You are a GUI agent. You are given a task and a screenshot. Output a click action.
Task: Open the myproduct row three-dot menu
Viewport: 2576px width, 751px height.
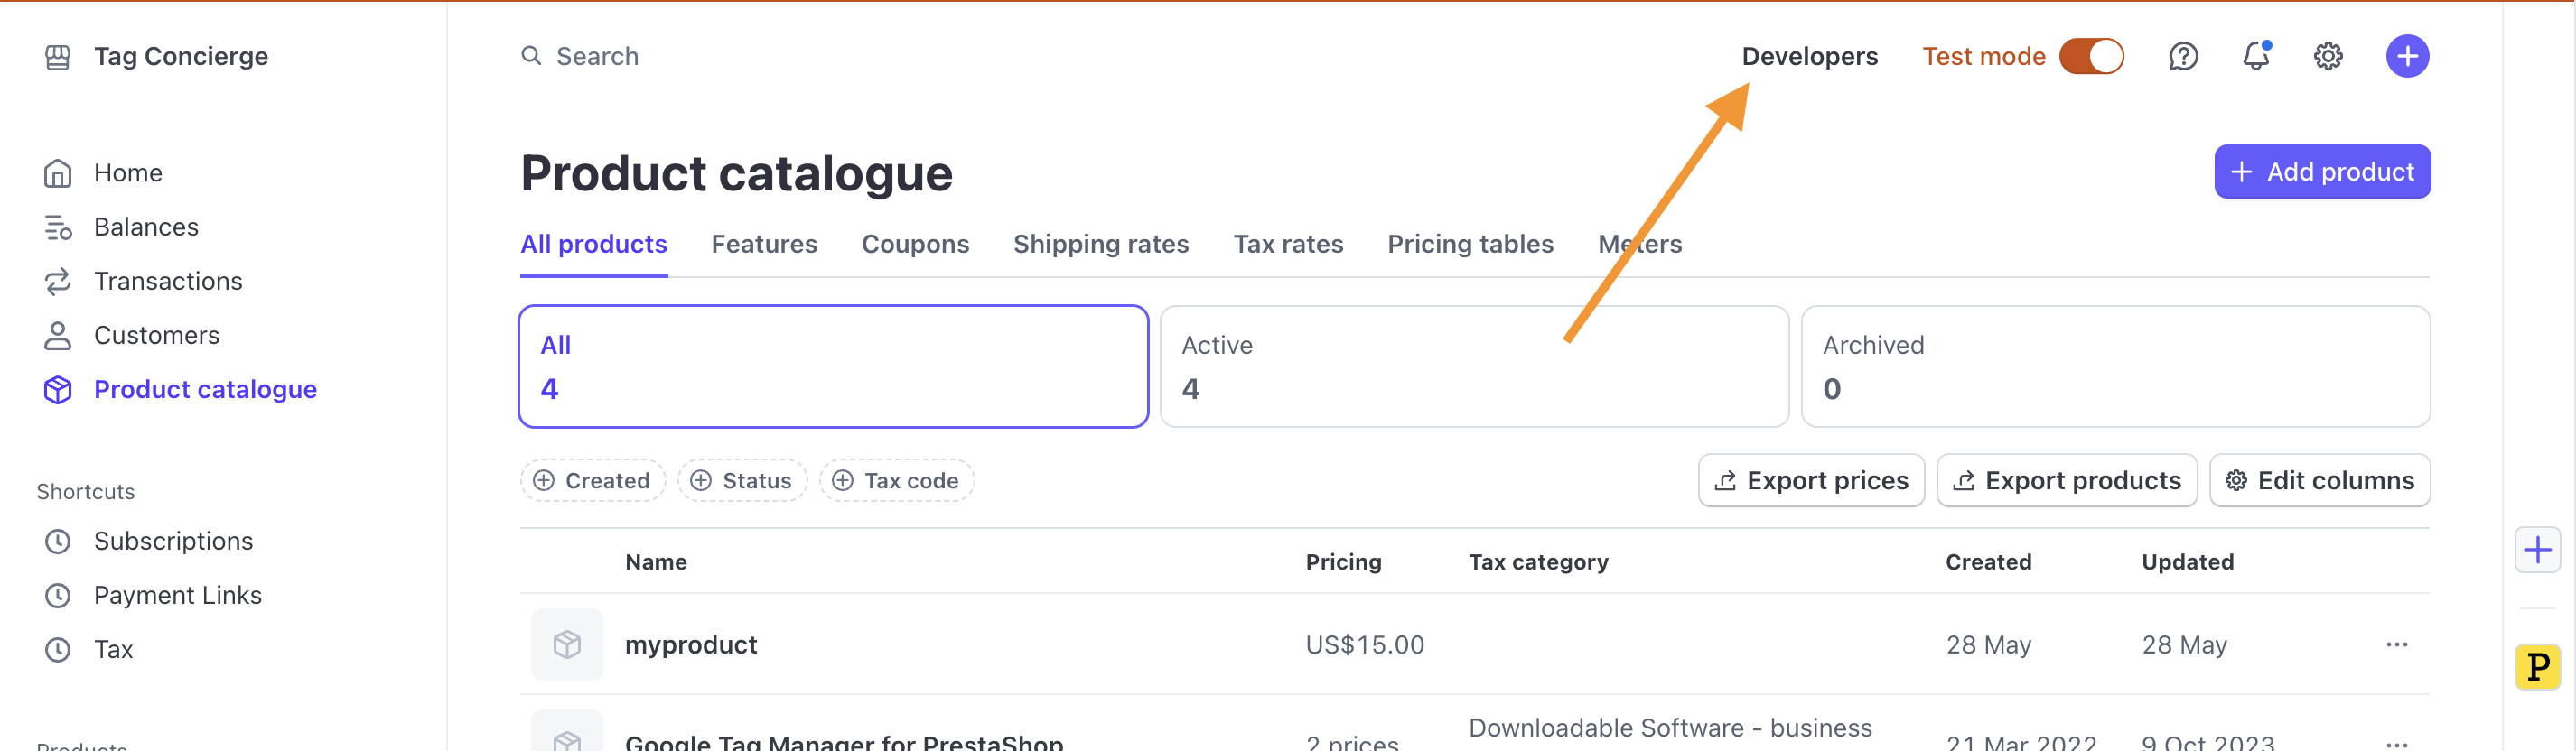(2395, 644)
